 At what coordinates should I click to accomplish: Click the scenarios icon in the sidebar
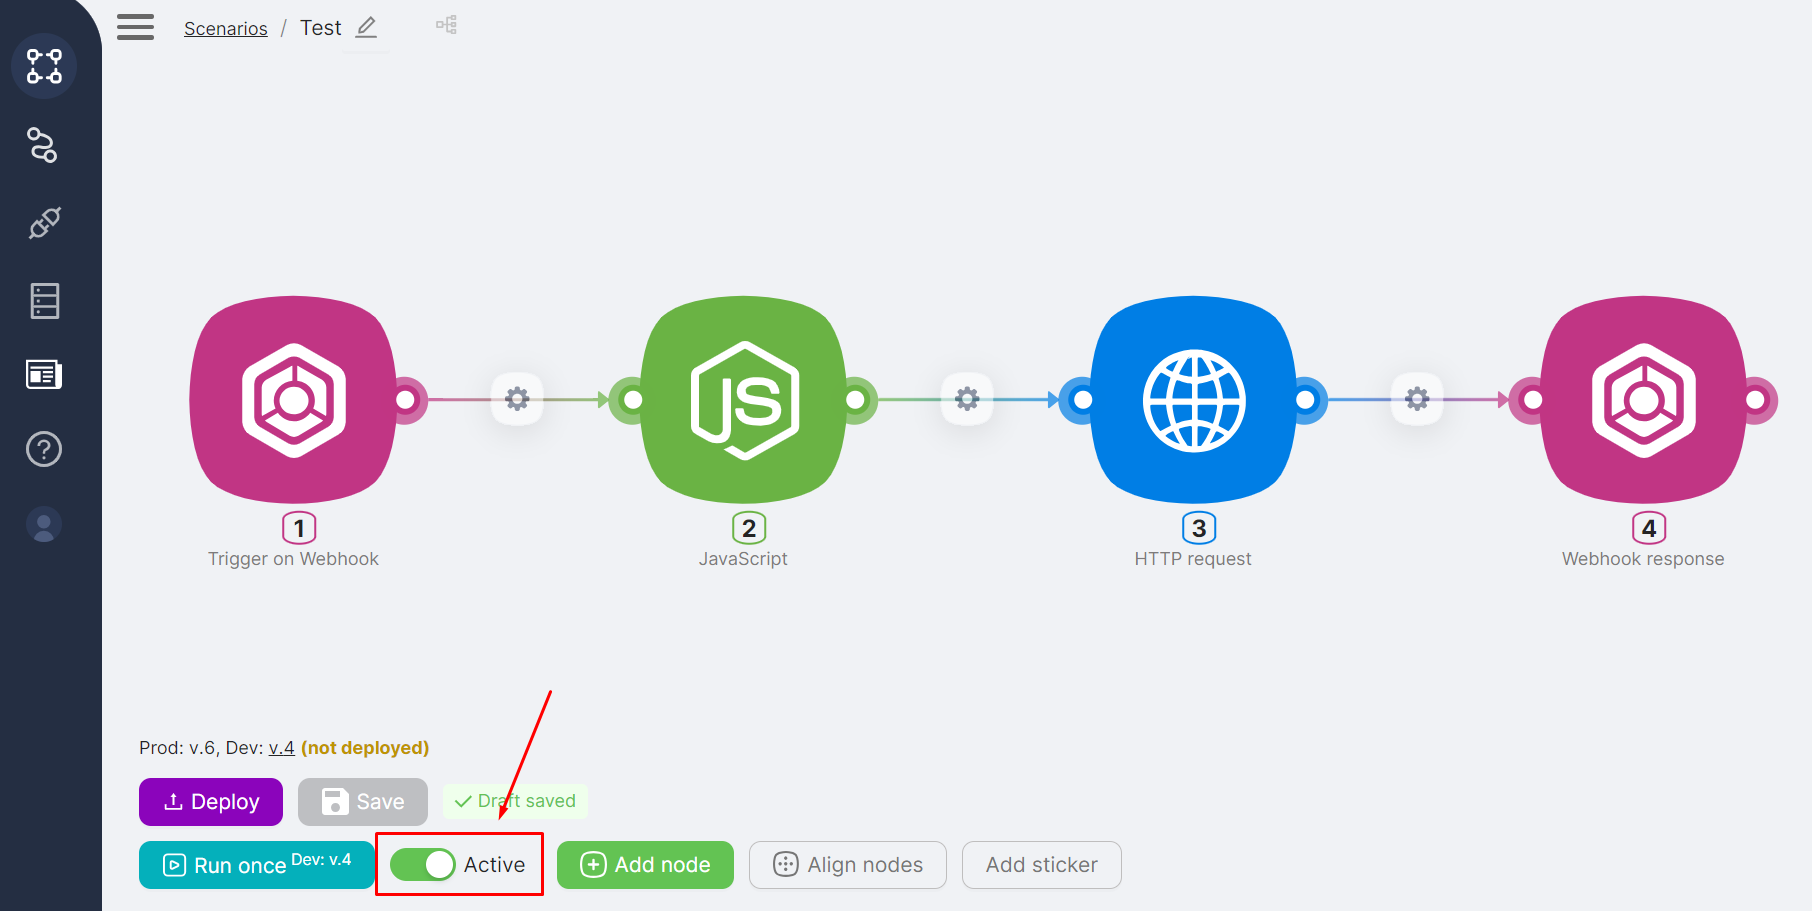[44, 66]
